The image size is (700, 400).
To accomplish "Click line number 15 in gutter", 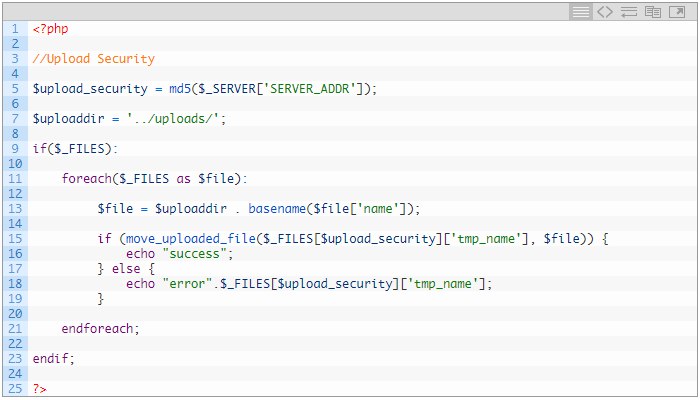I will 15,239.
